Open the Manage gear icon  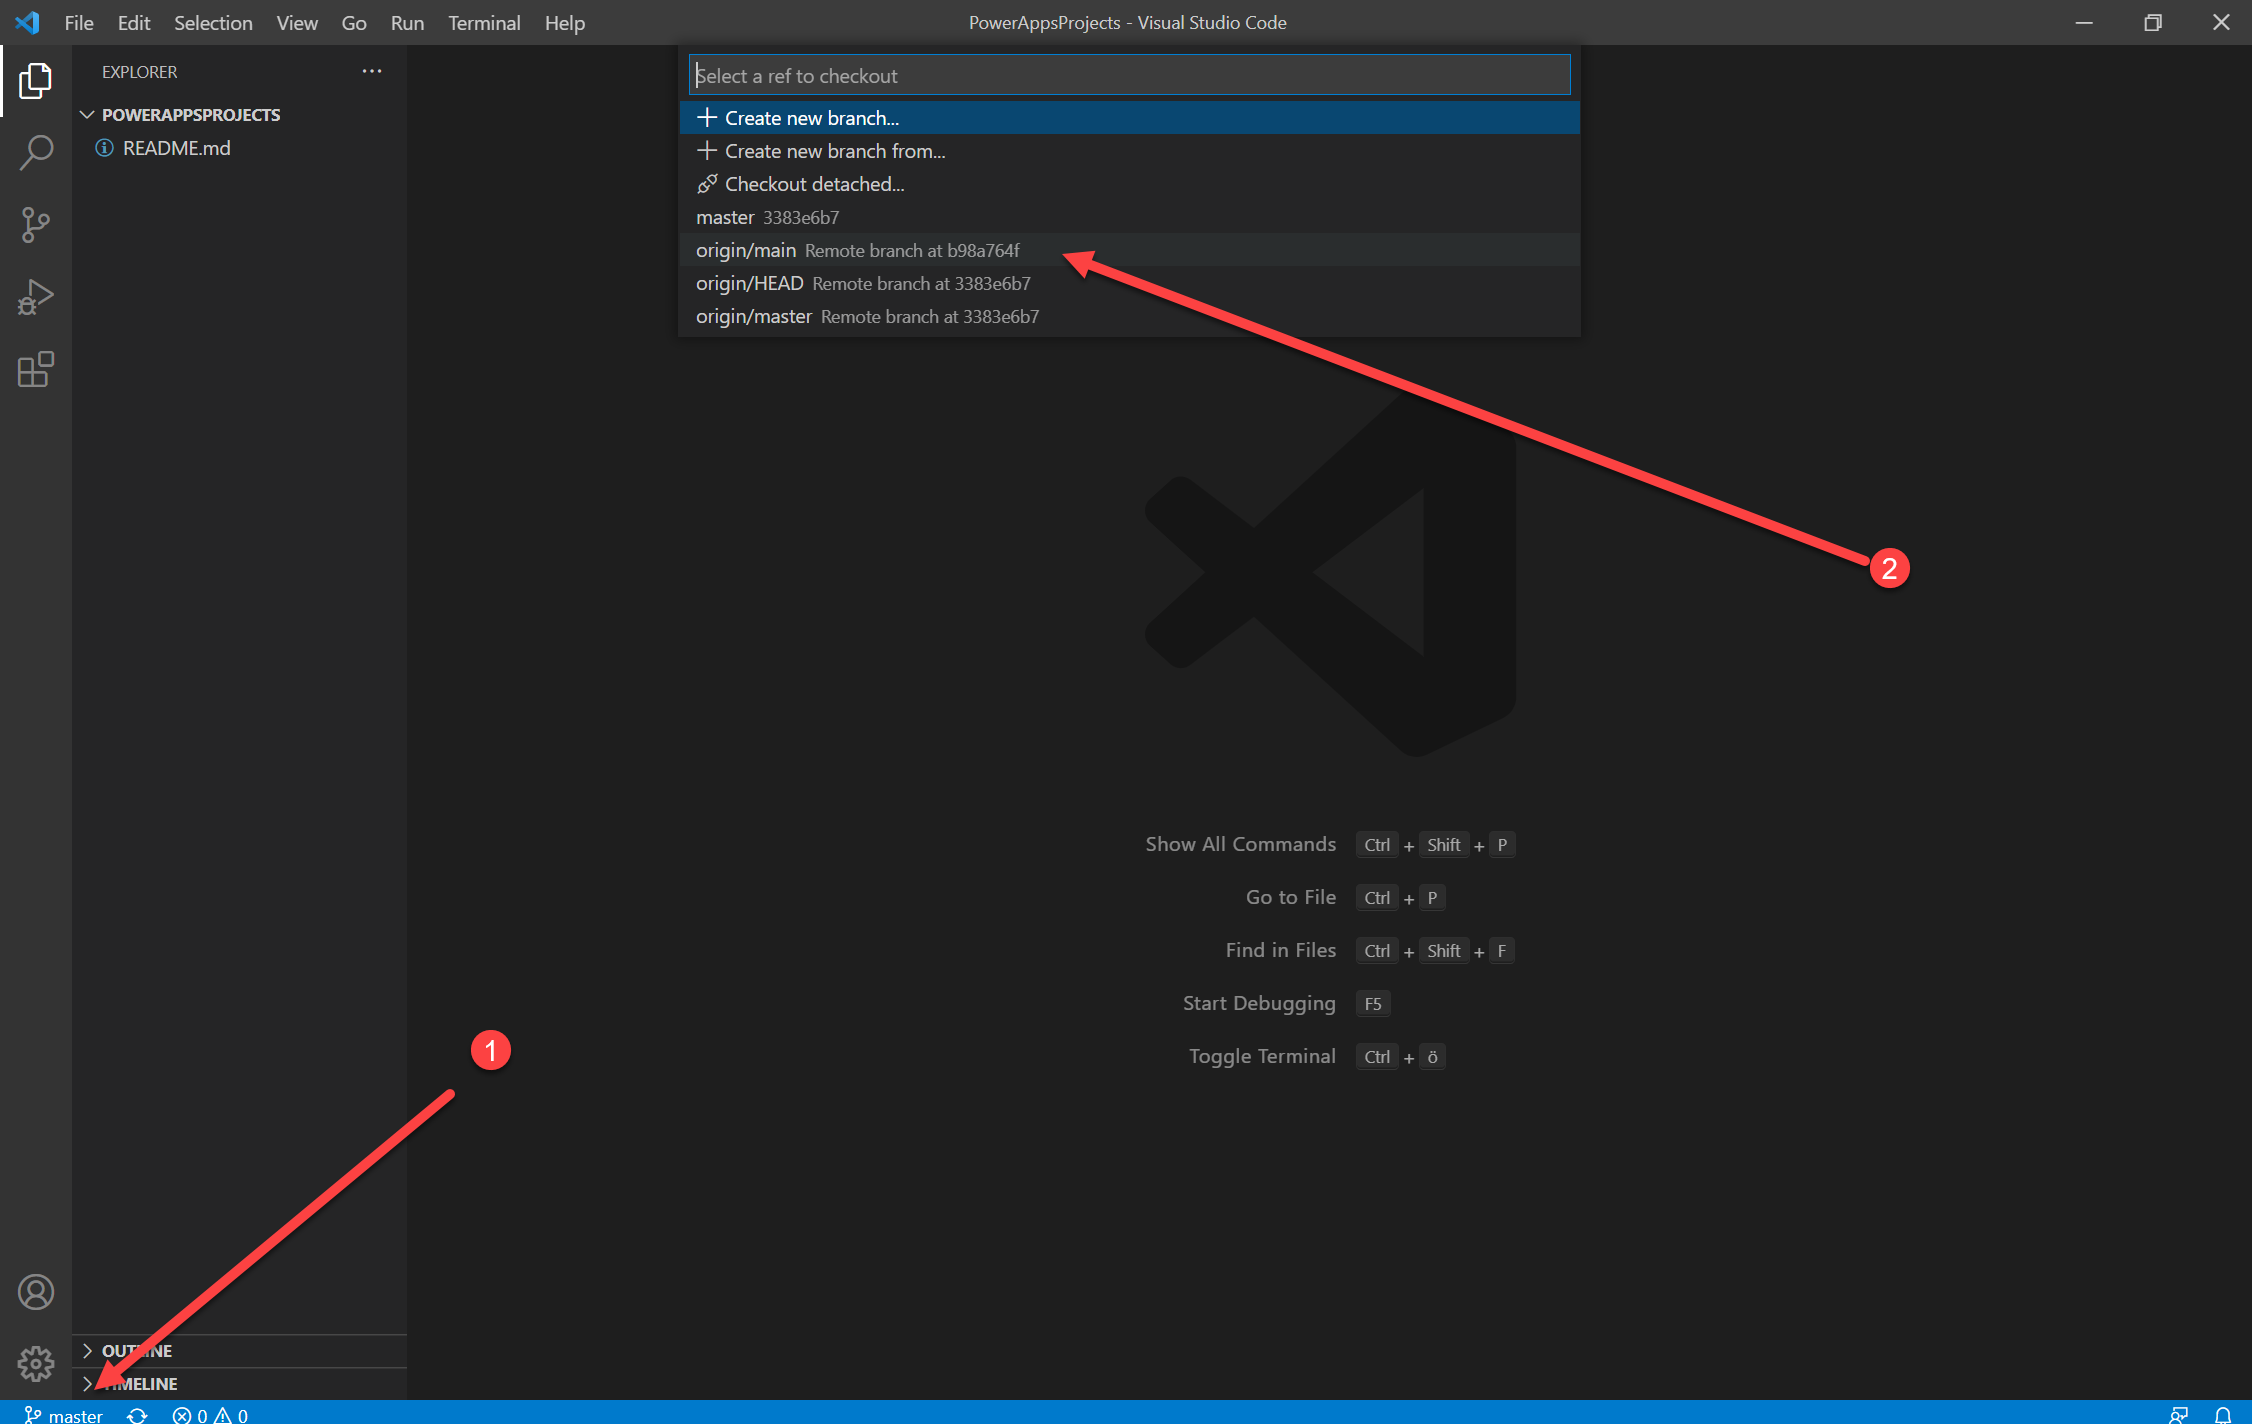click(x=36, y=1362)
